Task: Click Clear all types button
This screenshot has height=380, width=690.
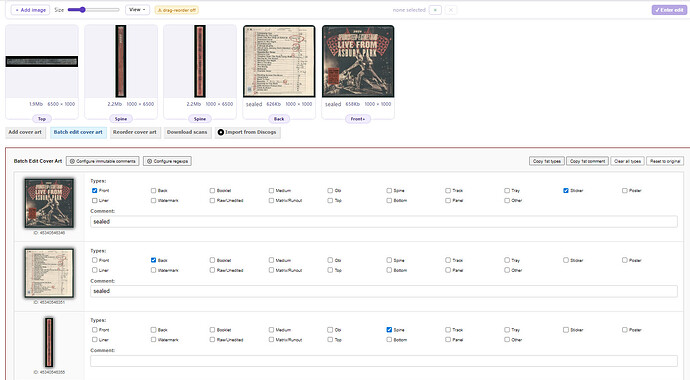Action: (x=628, y=161)
